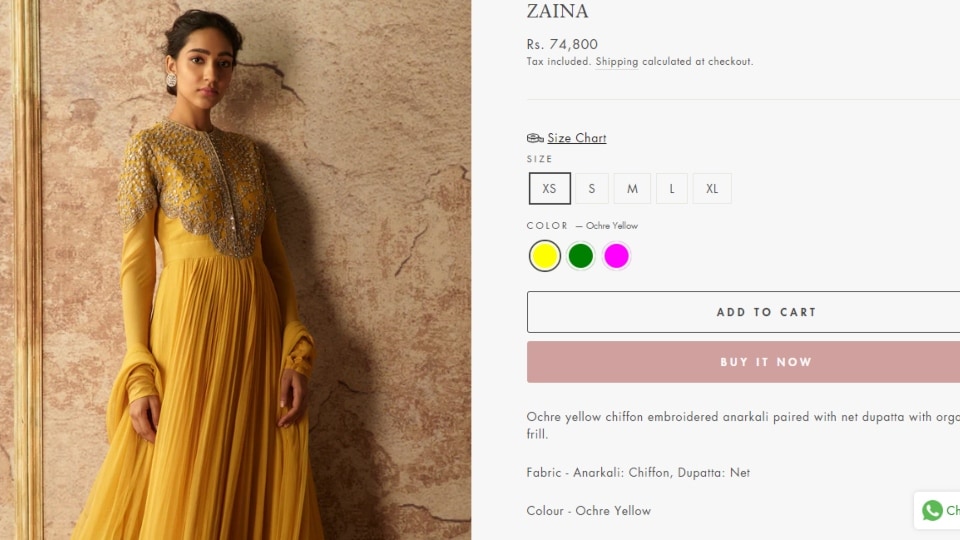Choose the XL size
The image size is (960, 540).
pos(711,189)
